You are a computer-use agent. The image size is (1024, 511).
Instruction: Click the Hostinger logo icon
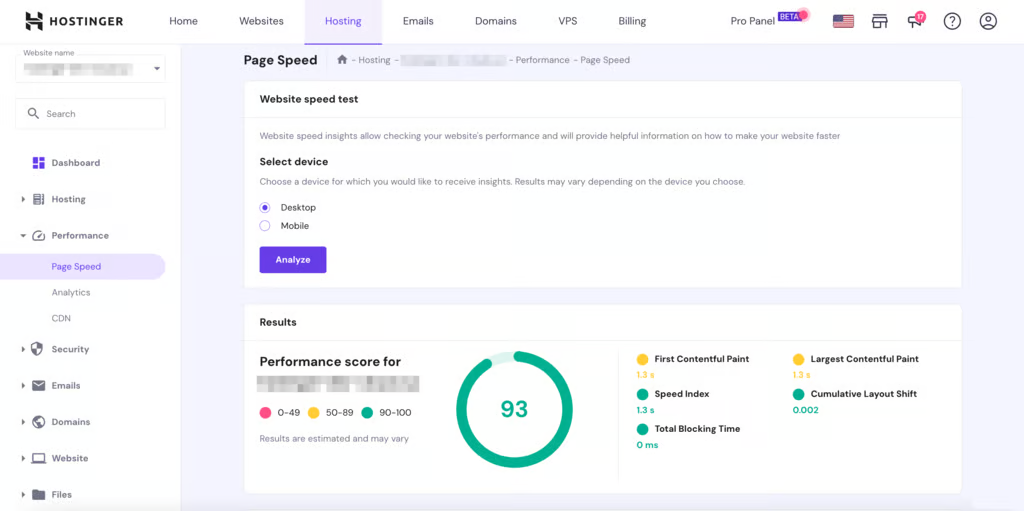[34, 21]
